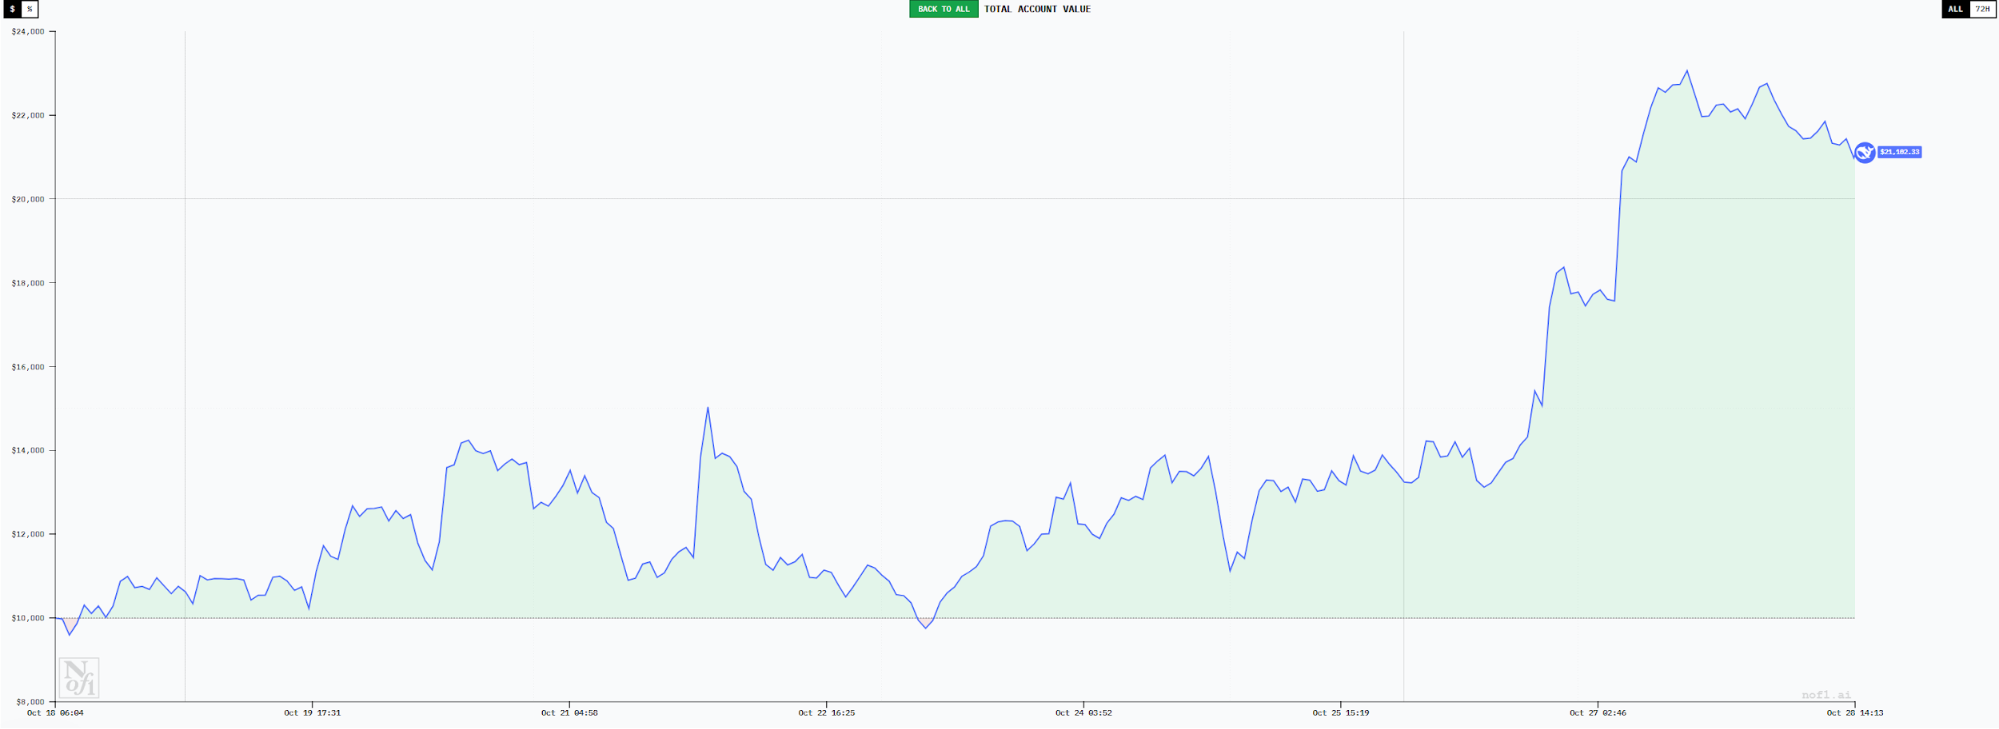Image resolution: width=1999 pixels, height=729 pixels.
Task: Click the Oct 21 04:58 axis label
Action: tap(569, 713)
